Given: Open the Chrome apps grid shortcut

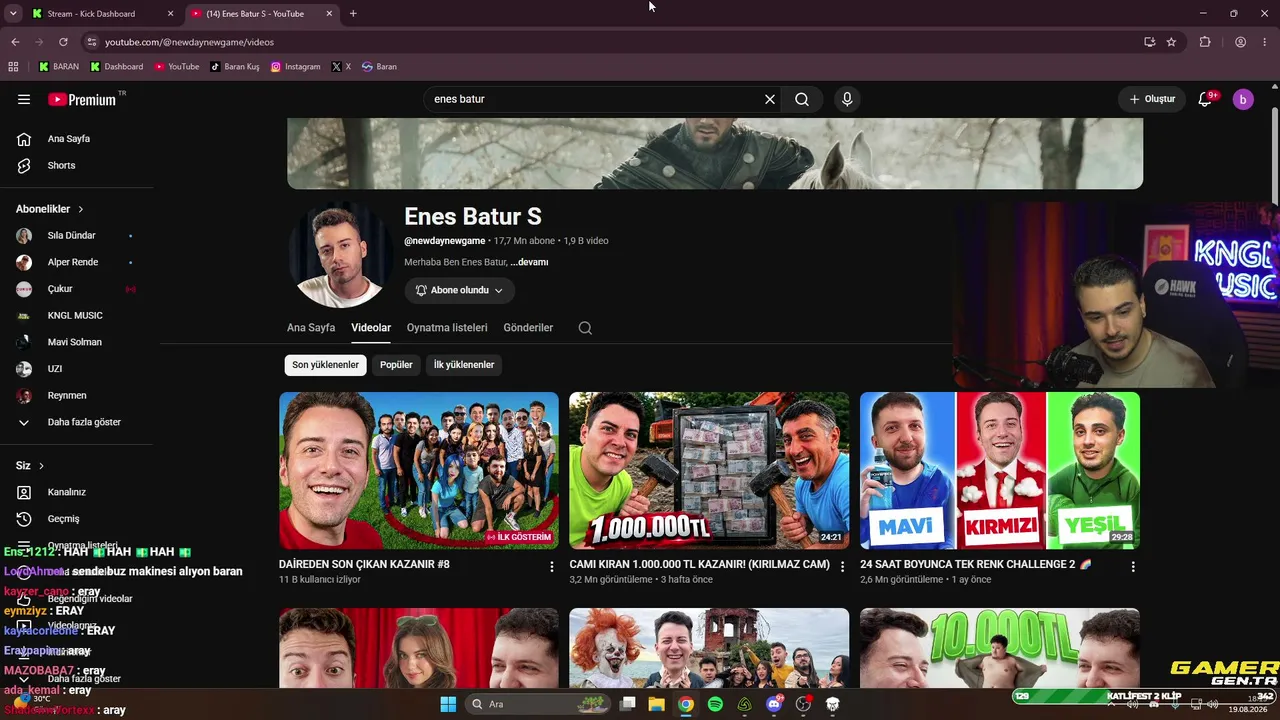Looking at the screenshot, I should click(x=13, y=67).
